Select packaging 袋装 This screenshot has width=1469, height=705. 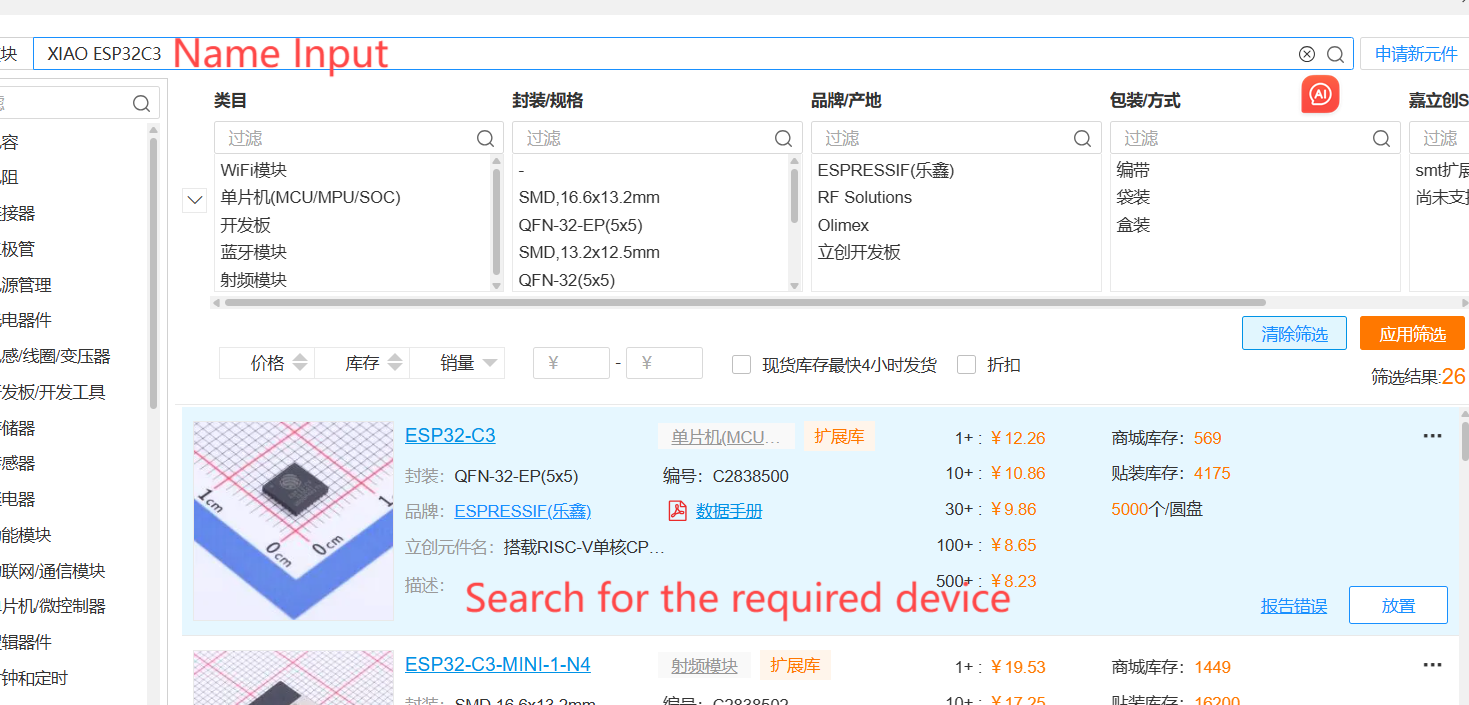coord(1133,197)
